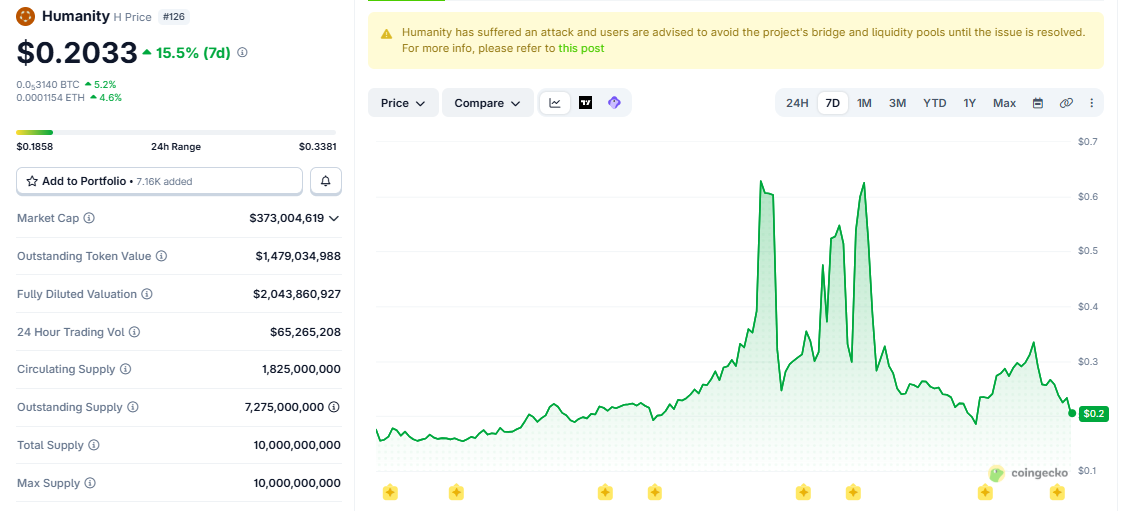Screen dimensions: 1123x511
Task: Switch to TradingView chart icon
Action: 585,103
